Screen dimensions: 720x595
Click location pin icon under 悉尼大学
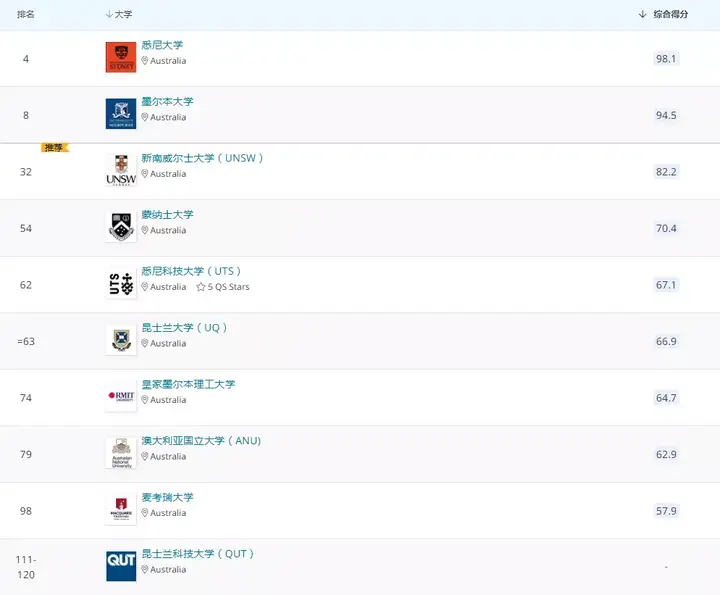pyautogui.click(x=145, y=61)
